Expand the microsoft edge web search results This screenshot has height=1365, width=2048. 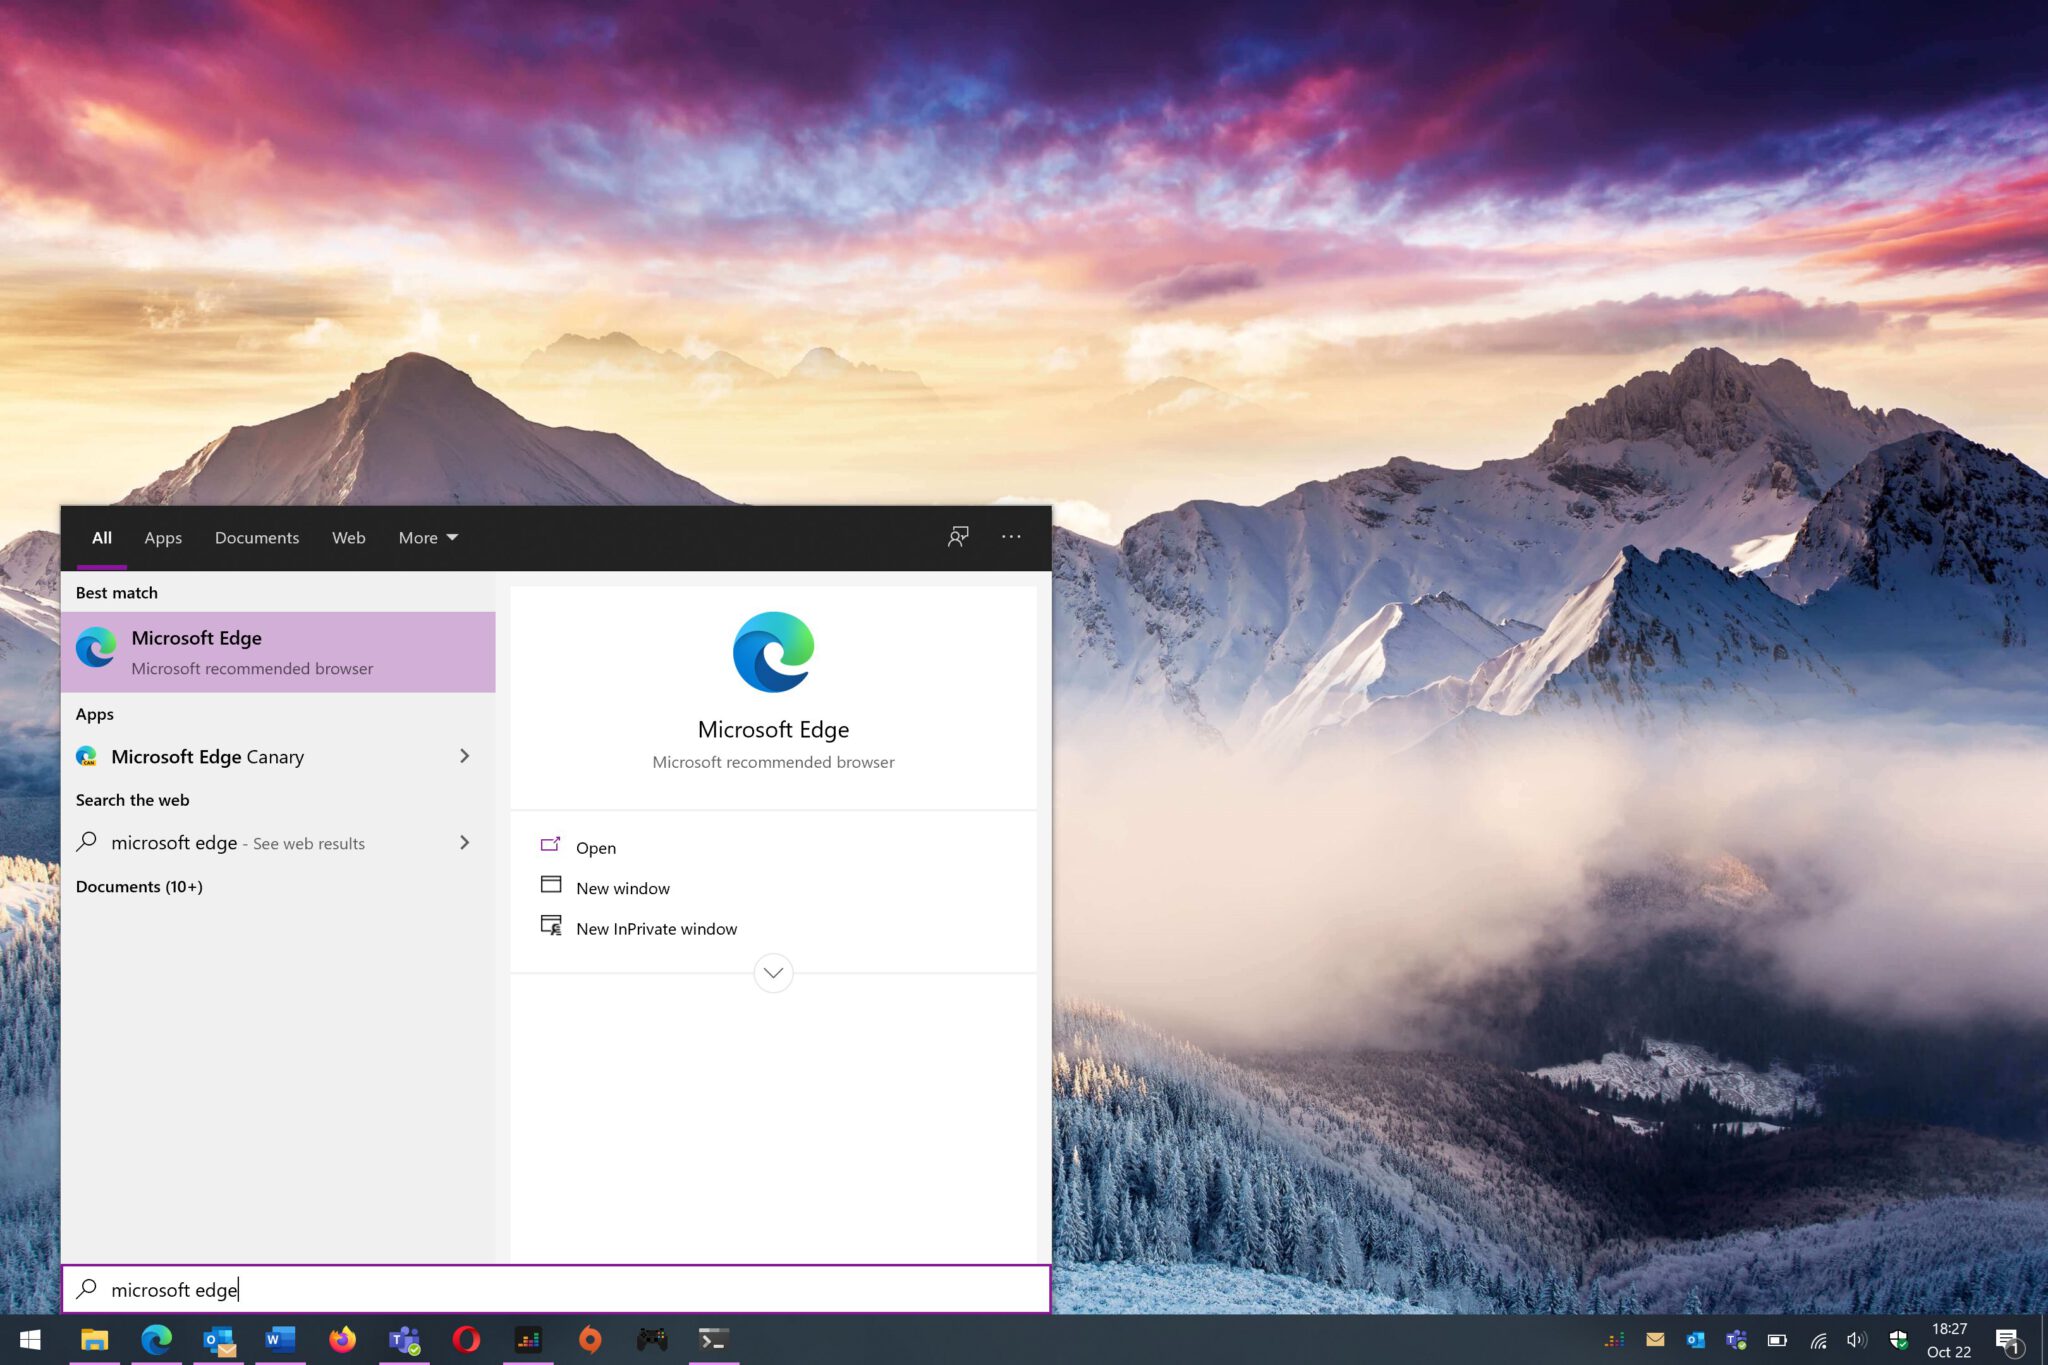point(466,842)
